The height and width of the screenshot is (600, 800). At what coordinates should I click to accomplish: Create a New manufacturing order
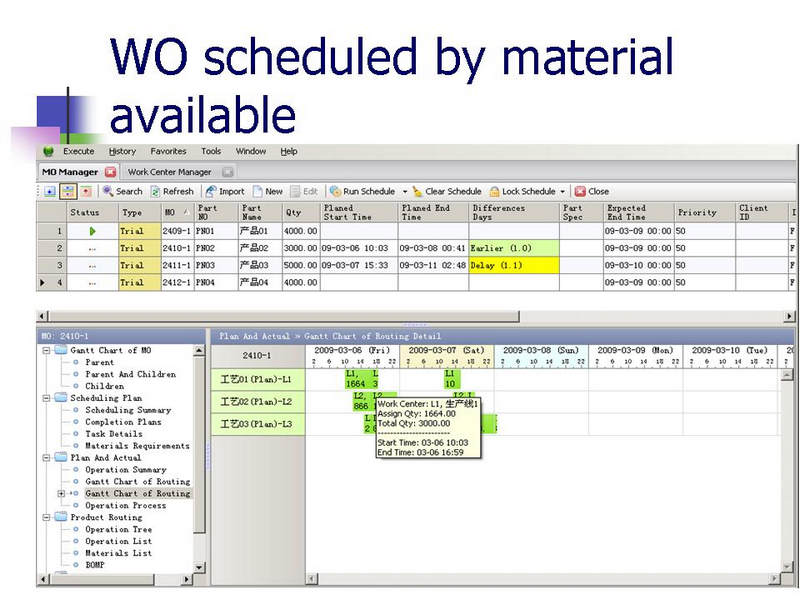268,191
